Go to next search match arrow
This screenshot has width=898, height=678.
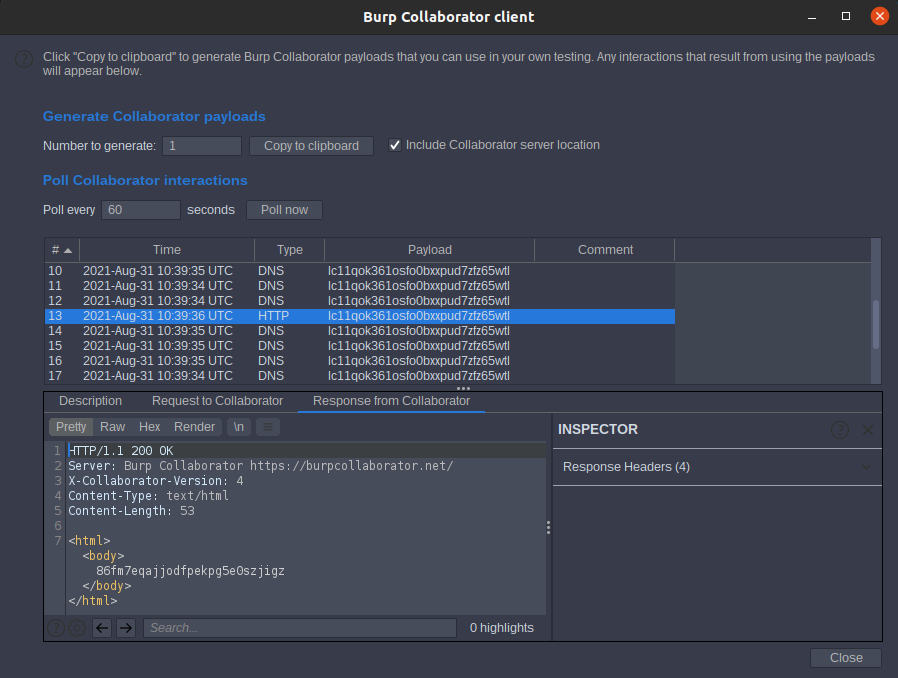tap(126, 628)
